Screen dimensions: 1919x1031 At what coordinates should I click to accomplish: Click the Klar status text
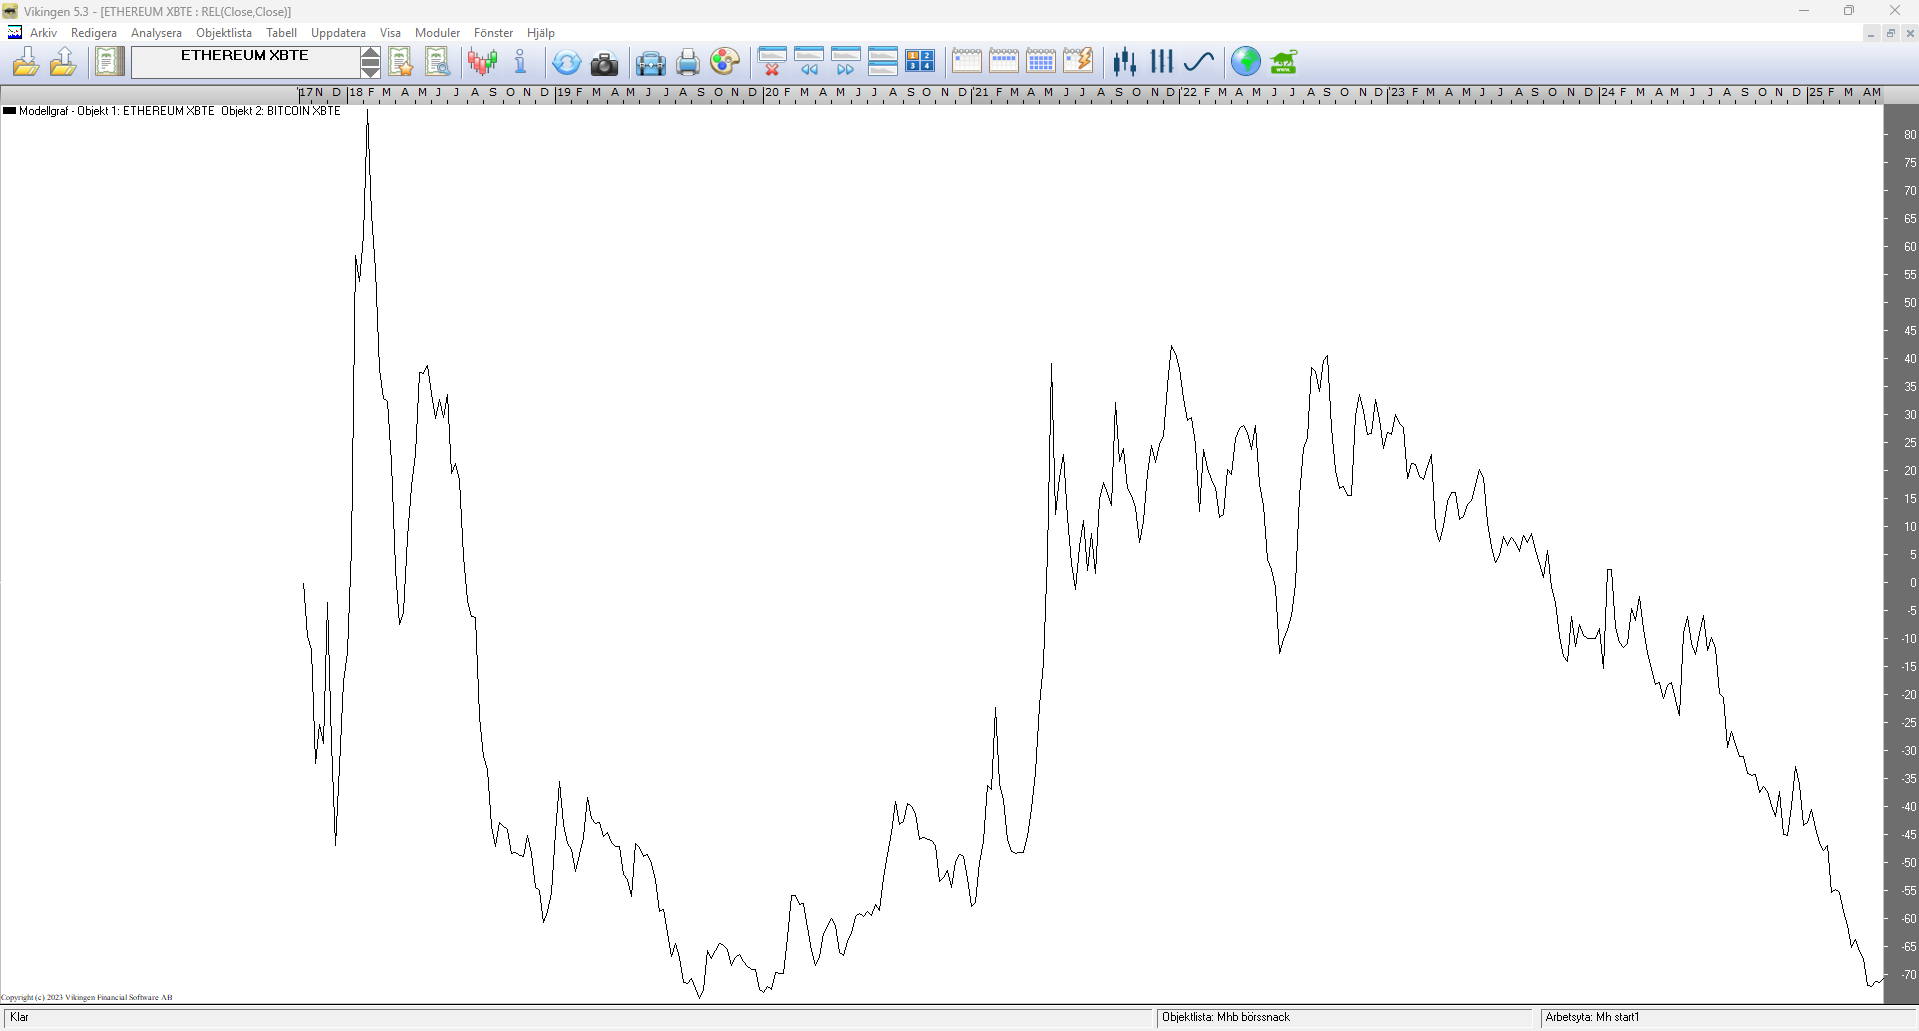point(20,1017)
